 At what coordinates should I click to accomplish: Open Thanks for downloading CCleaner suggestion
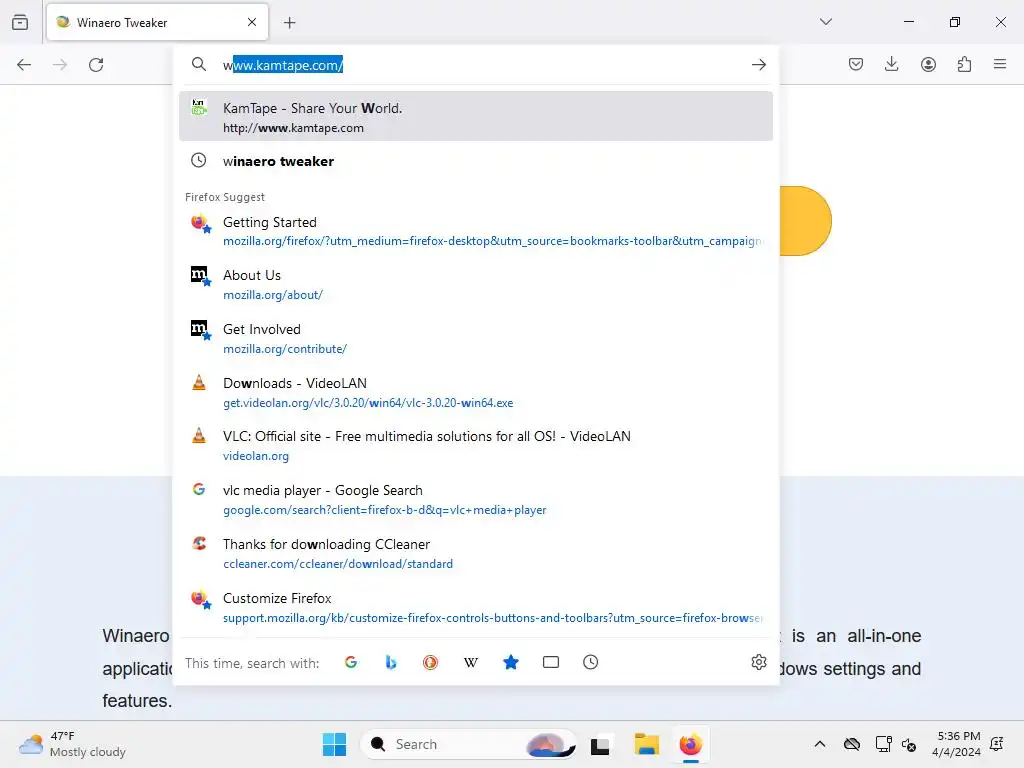(475, 554)
